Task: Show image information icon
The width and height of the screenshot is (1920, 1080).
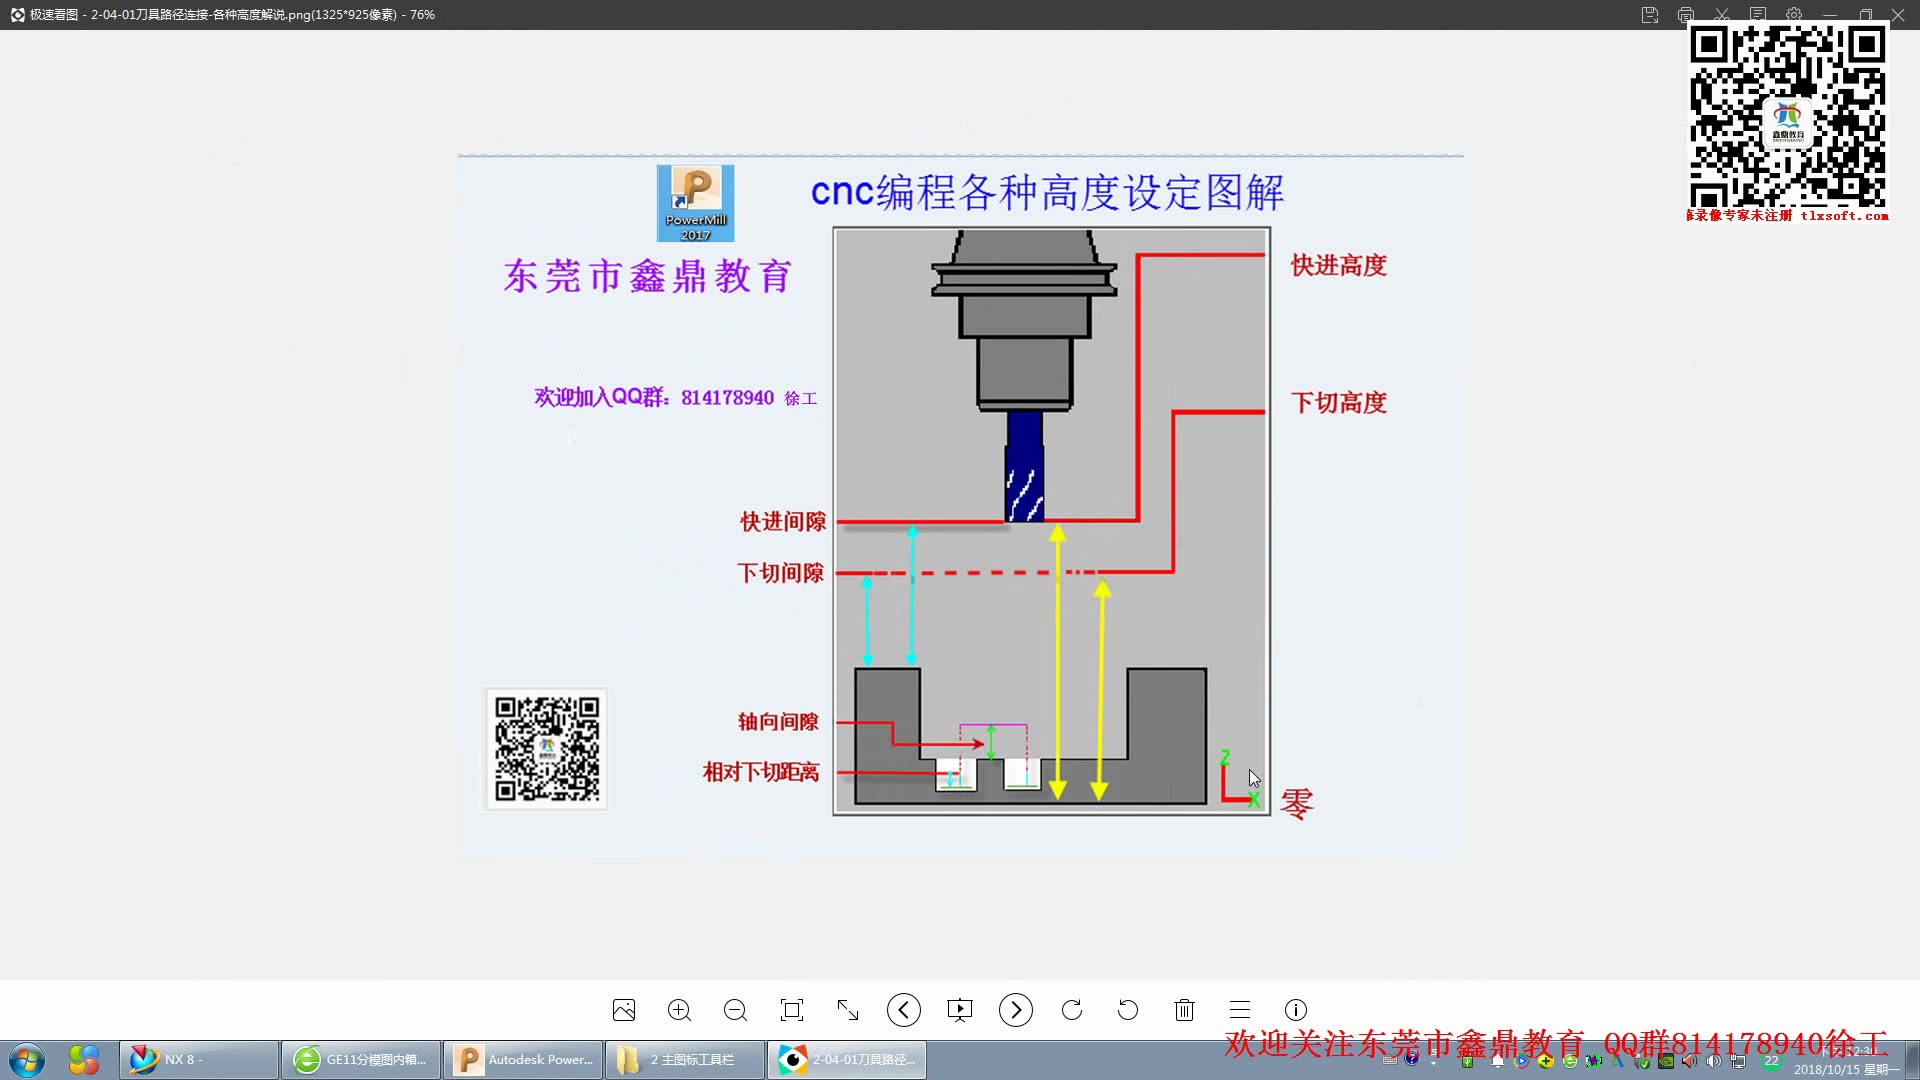Action: tap(1296, 1010)
